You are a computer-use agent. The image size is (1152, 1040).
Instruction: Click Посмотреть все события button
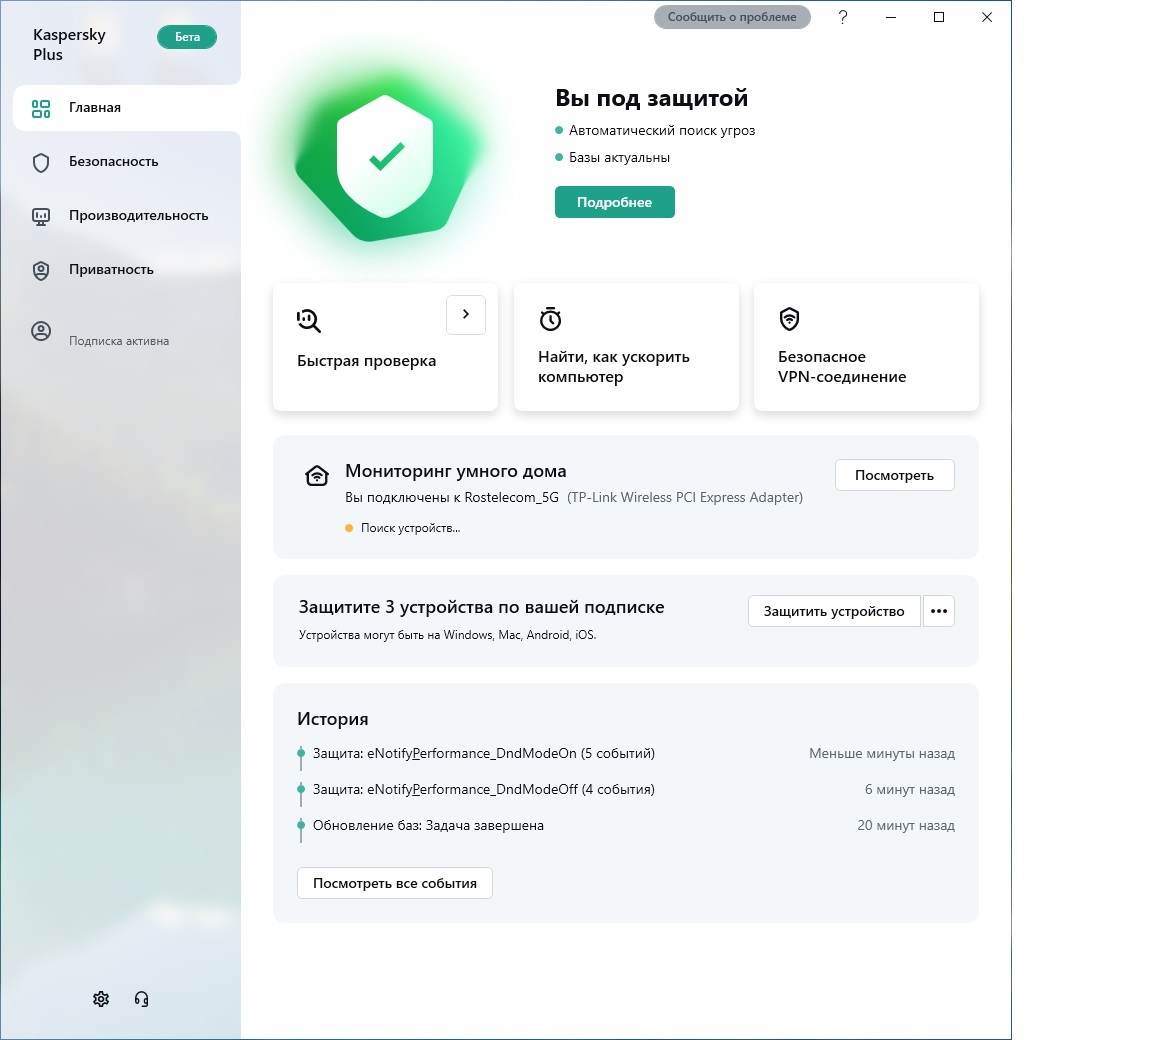click(395, 883)
